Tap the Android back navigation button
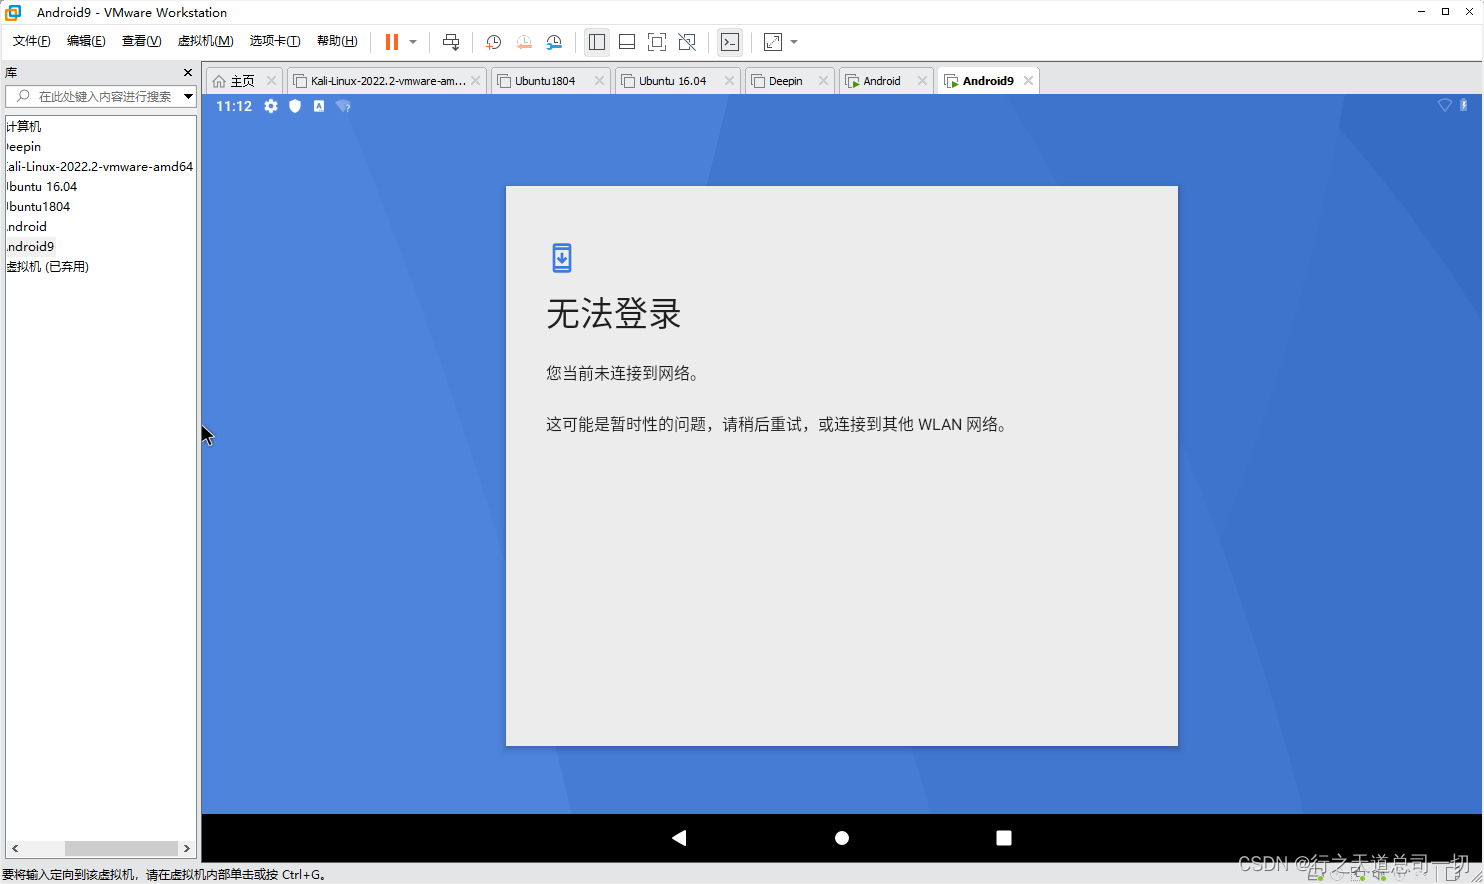Screen dimensions: 1484x884 pyautogui.click(x=679, y=838)
